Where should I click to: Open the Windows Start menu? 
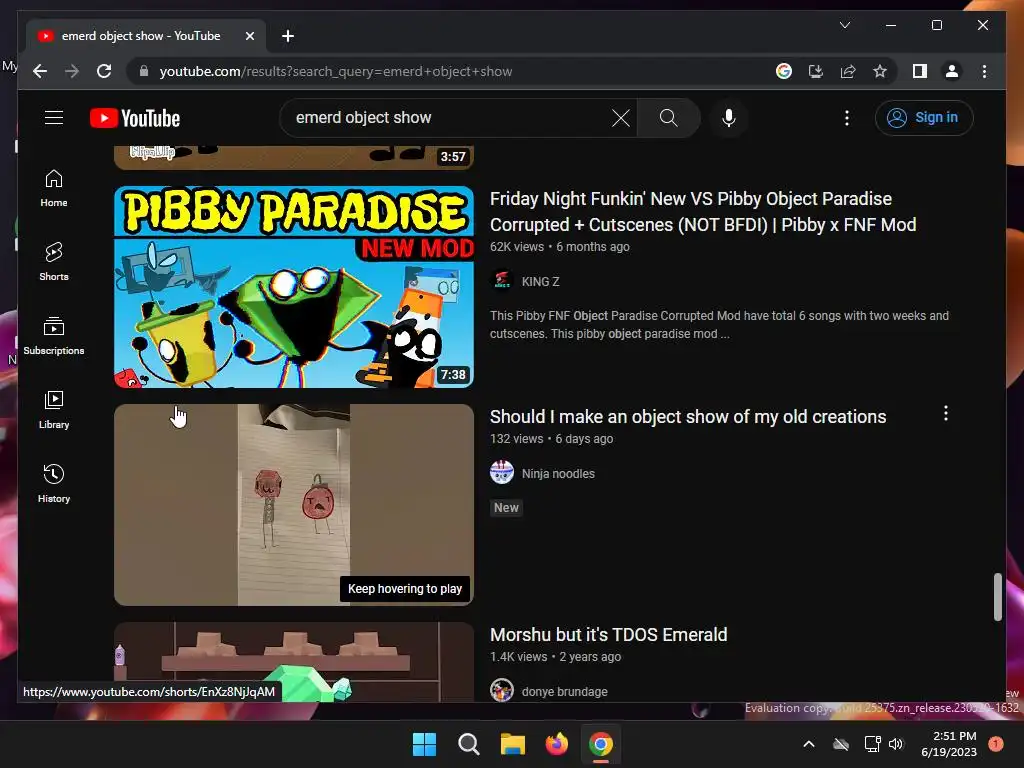pyautogui.click(x=424, y=744)
